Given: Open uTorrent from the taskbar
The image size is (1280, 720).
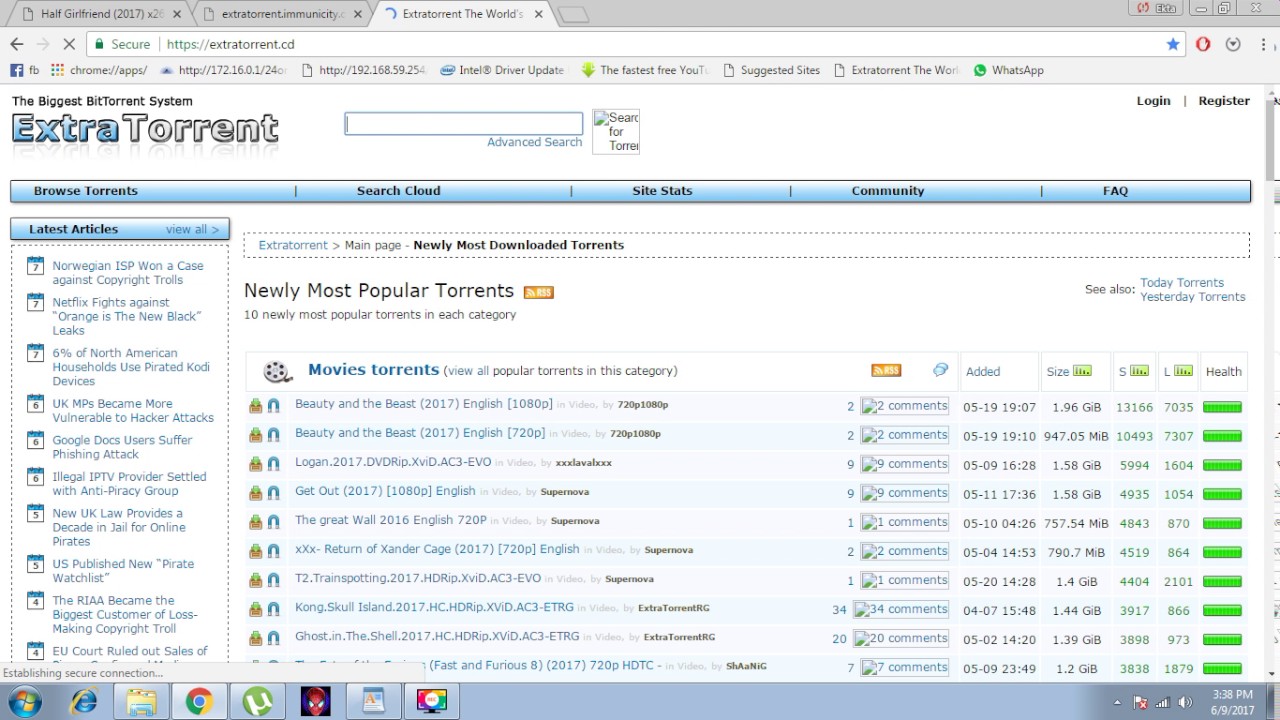Looking at the screenshot, I should pos(257,701).
